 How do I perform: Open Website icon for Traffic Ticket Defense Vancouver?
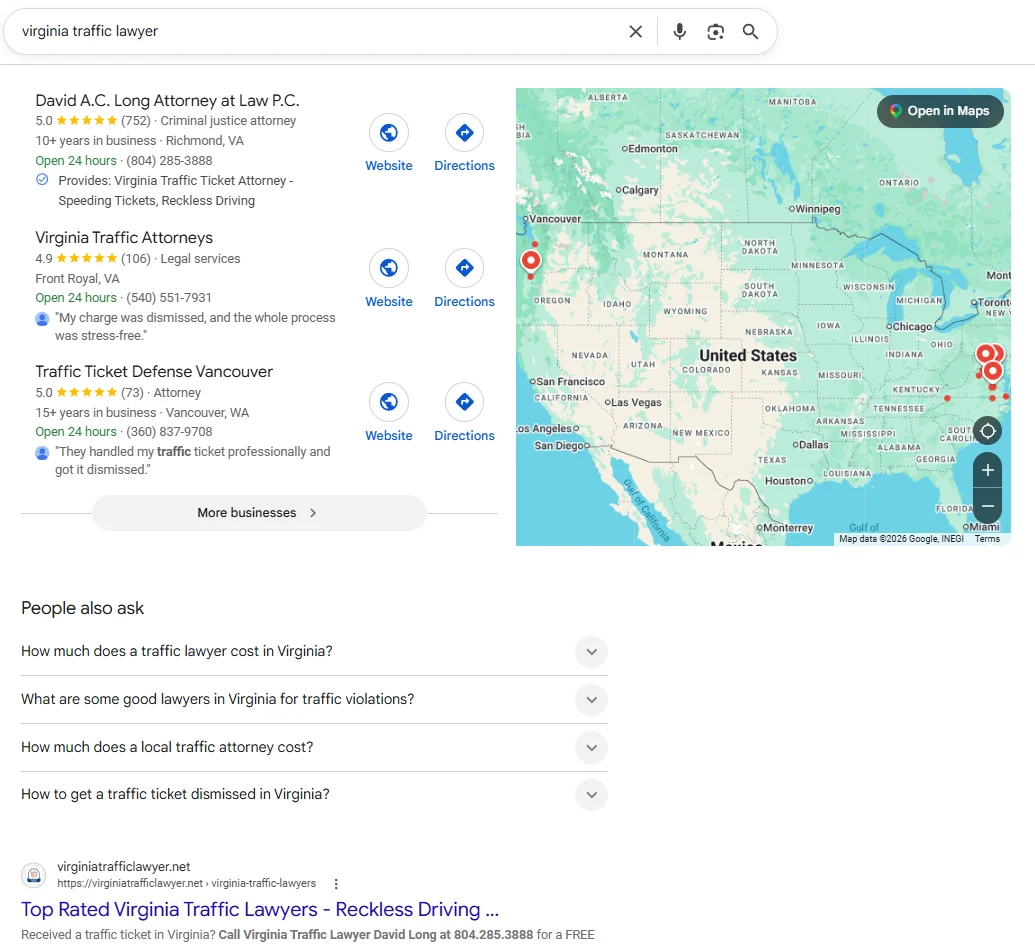pyautogui.click(x=389, y=402)
